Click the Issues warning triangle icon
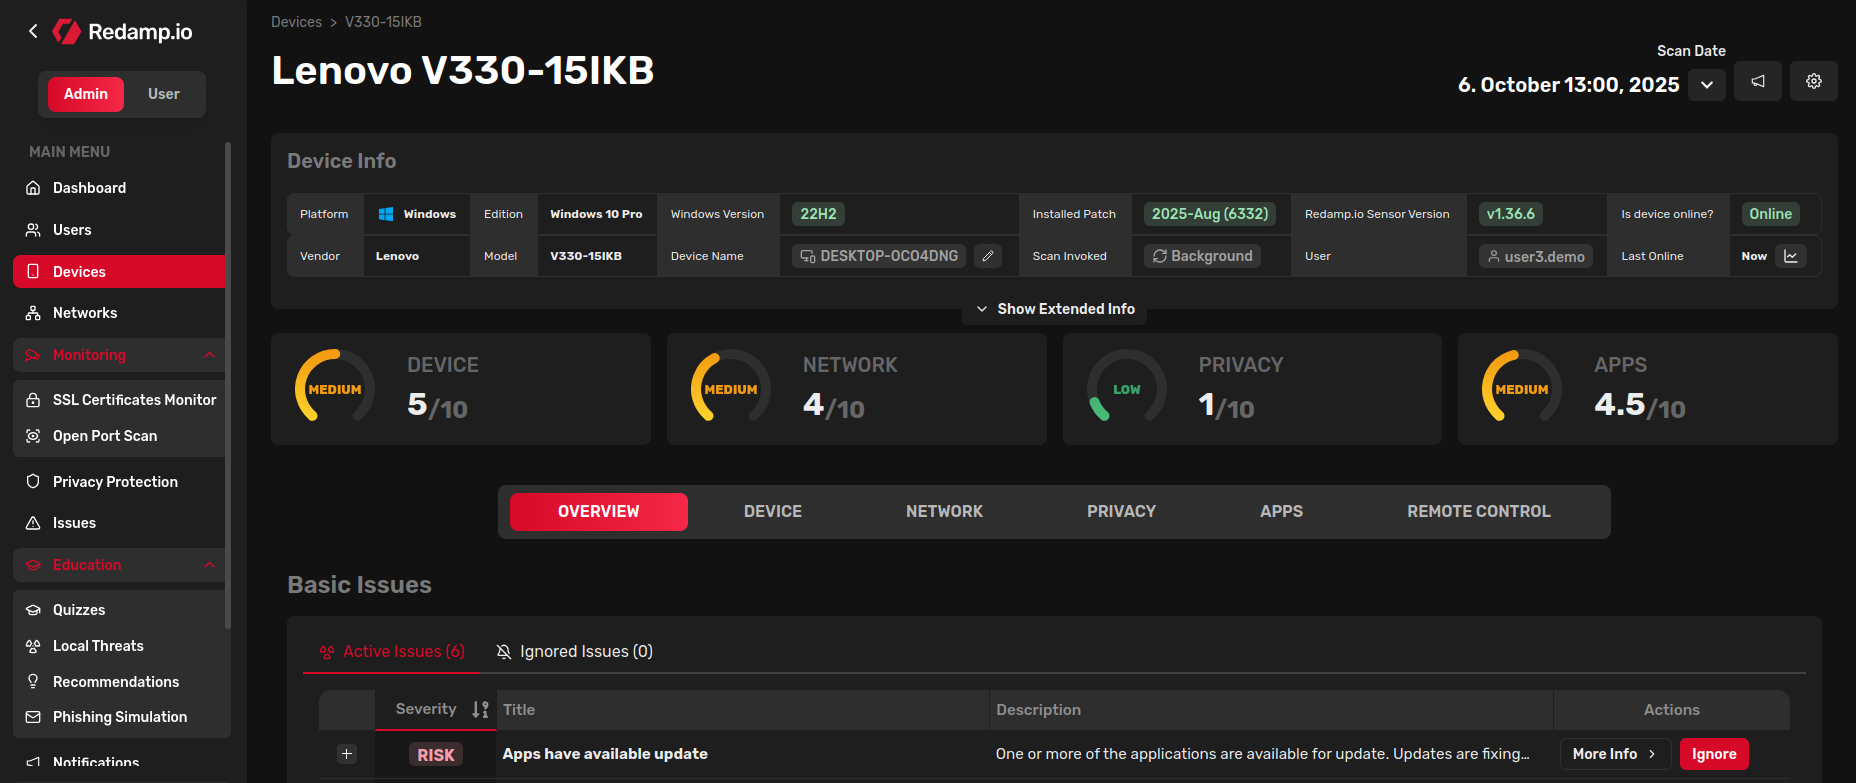Image resolution: width=1856 pixels, height=783 pixels. coord(33,523)
